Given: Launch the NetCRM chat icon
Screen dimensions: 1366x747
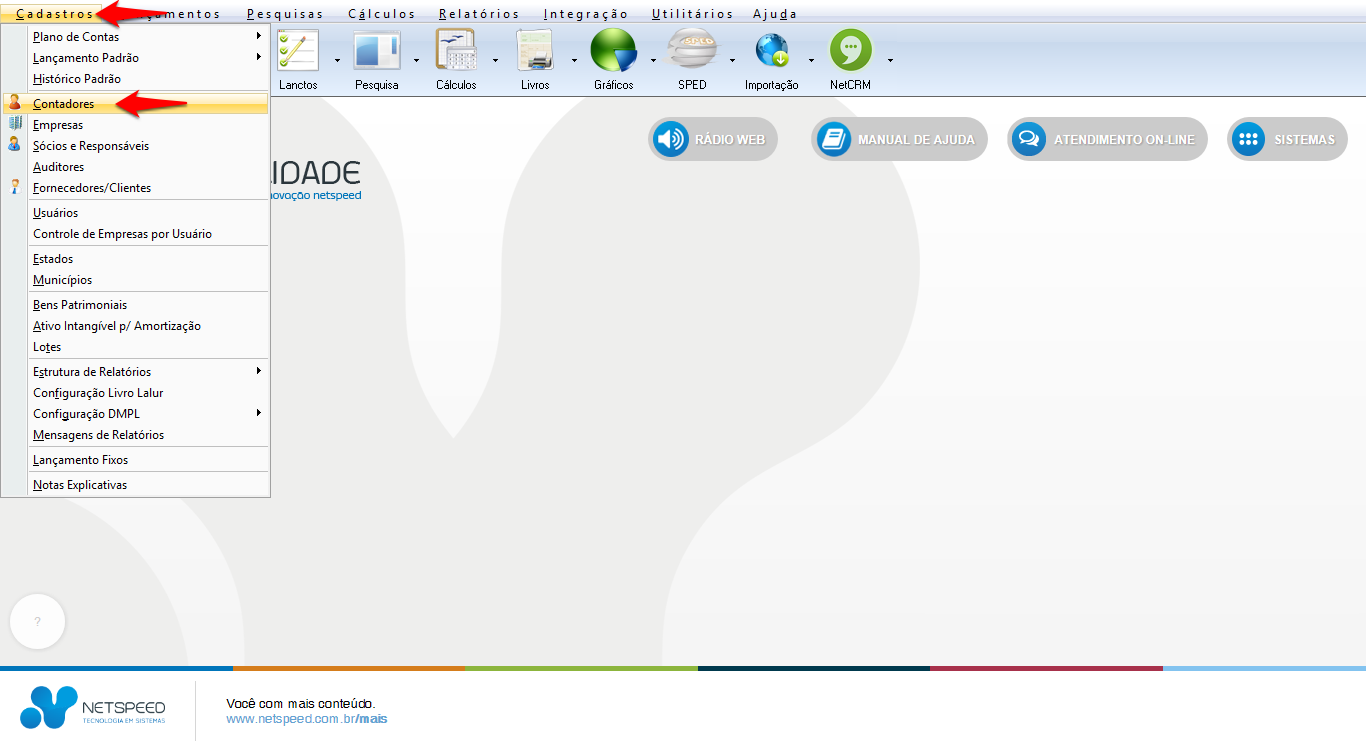Looking at the screenshot, I should pyautogui.click(x=850, y=52).
